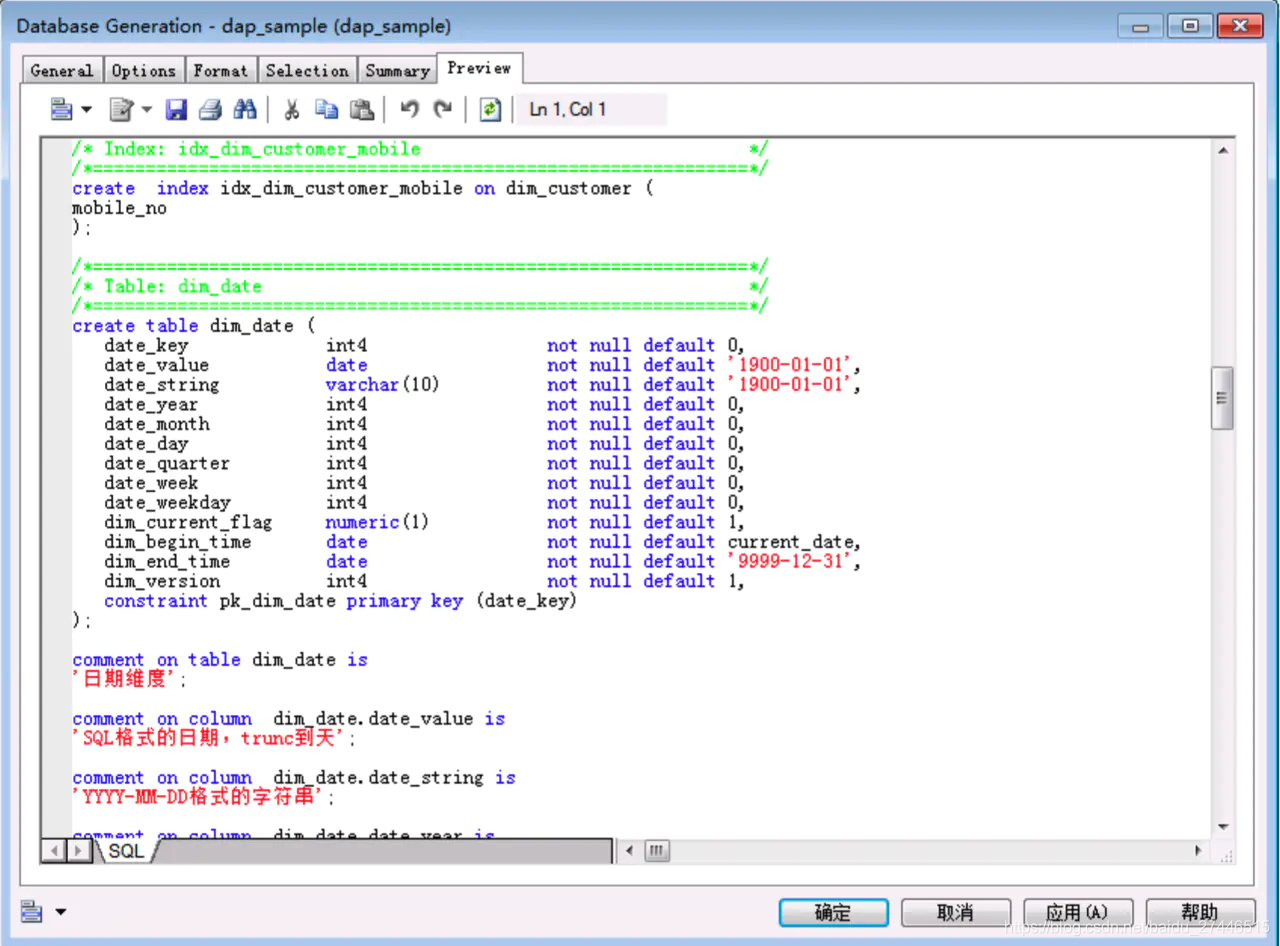Click 'create table dim_date (' line

coord(194,326)
